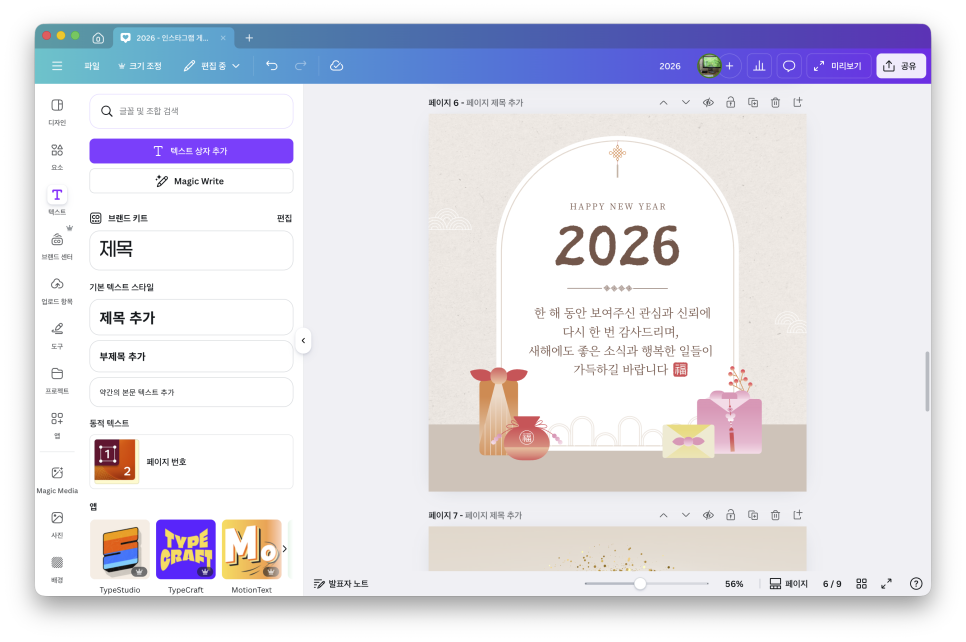Open the user profile avatar
Image resolution: width=966 pixels, height=642 pixels.
(x=709, y=66)
